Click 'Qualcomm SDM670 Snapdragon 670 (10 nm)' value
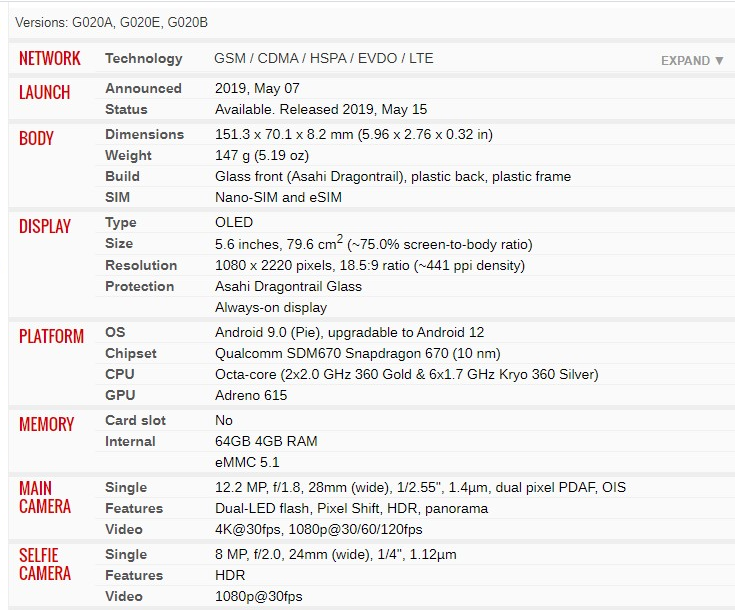This screenshot has width=735, height=610. [x=358, y=354]
